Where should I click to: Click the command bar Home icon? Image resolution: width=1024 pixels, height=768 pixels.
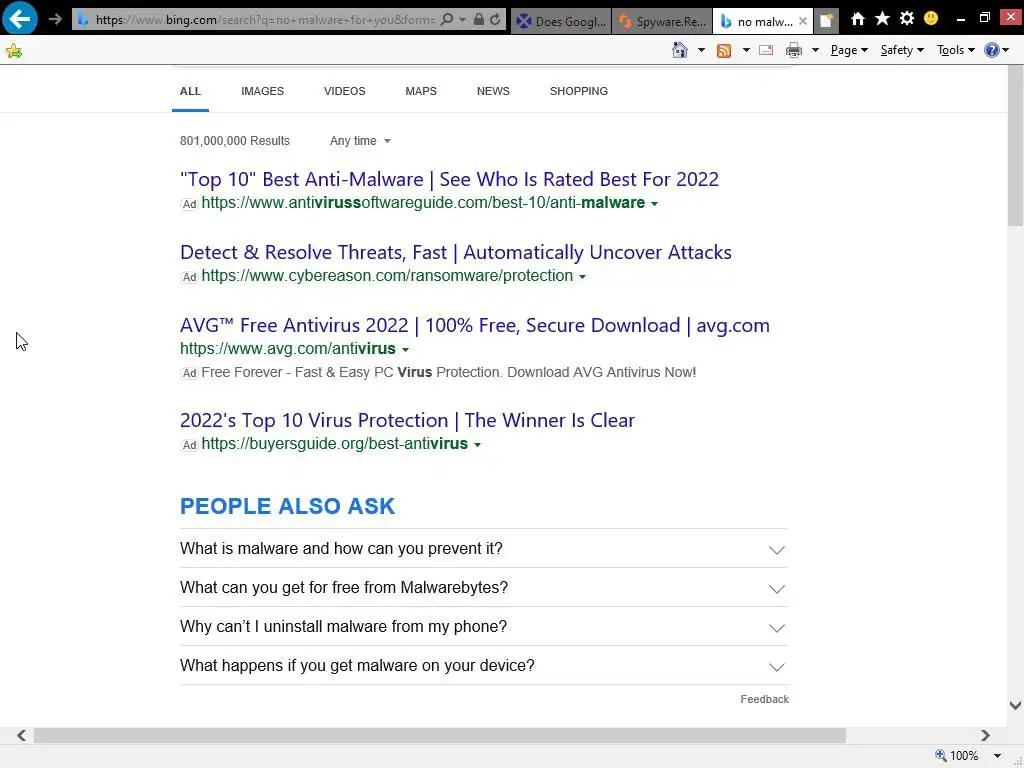(x=680, y=50)
